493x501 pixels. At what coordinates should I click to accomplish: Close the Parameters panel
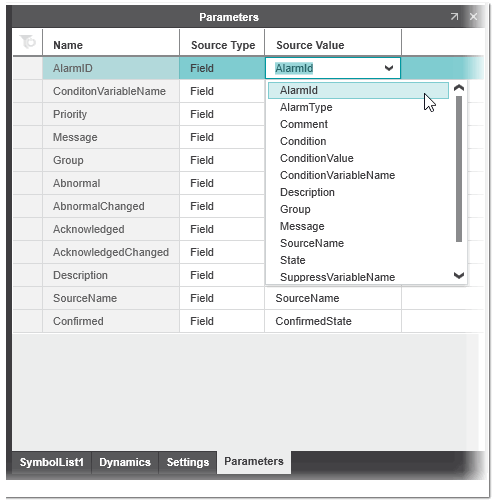[x=473, y=16]
